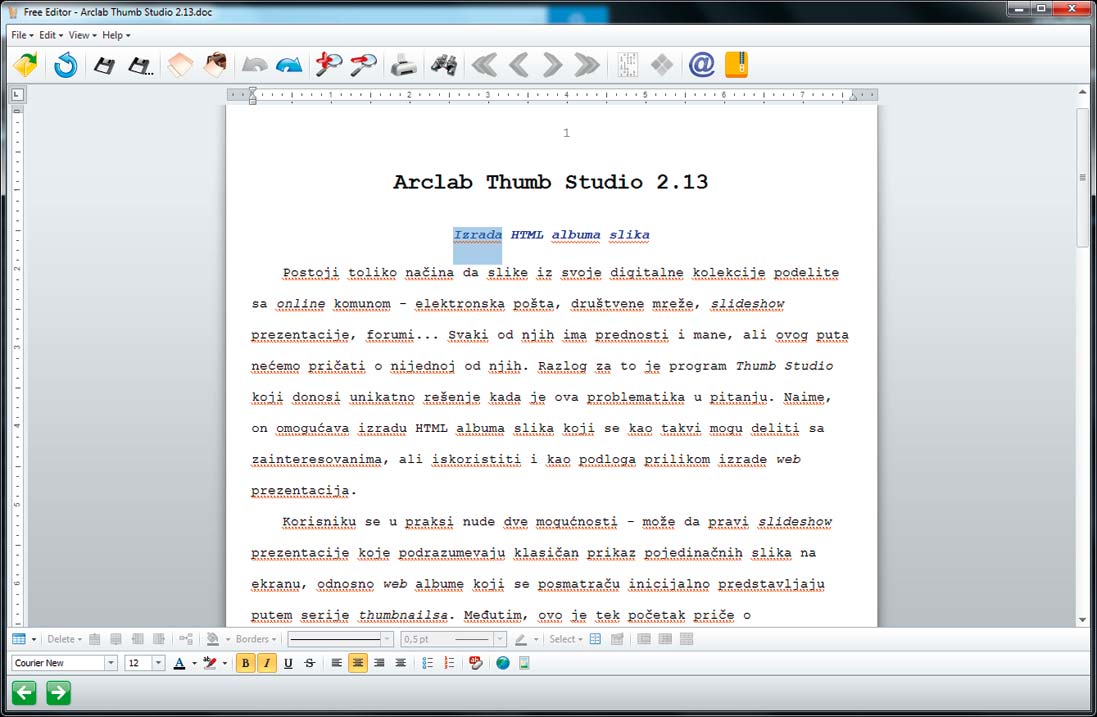Expand the font color dropdown arrow
The height and width of the screenshot is (717, 1097).
coord(194,663)
